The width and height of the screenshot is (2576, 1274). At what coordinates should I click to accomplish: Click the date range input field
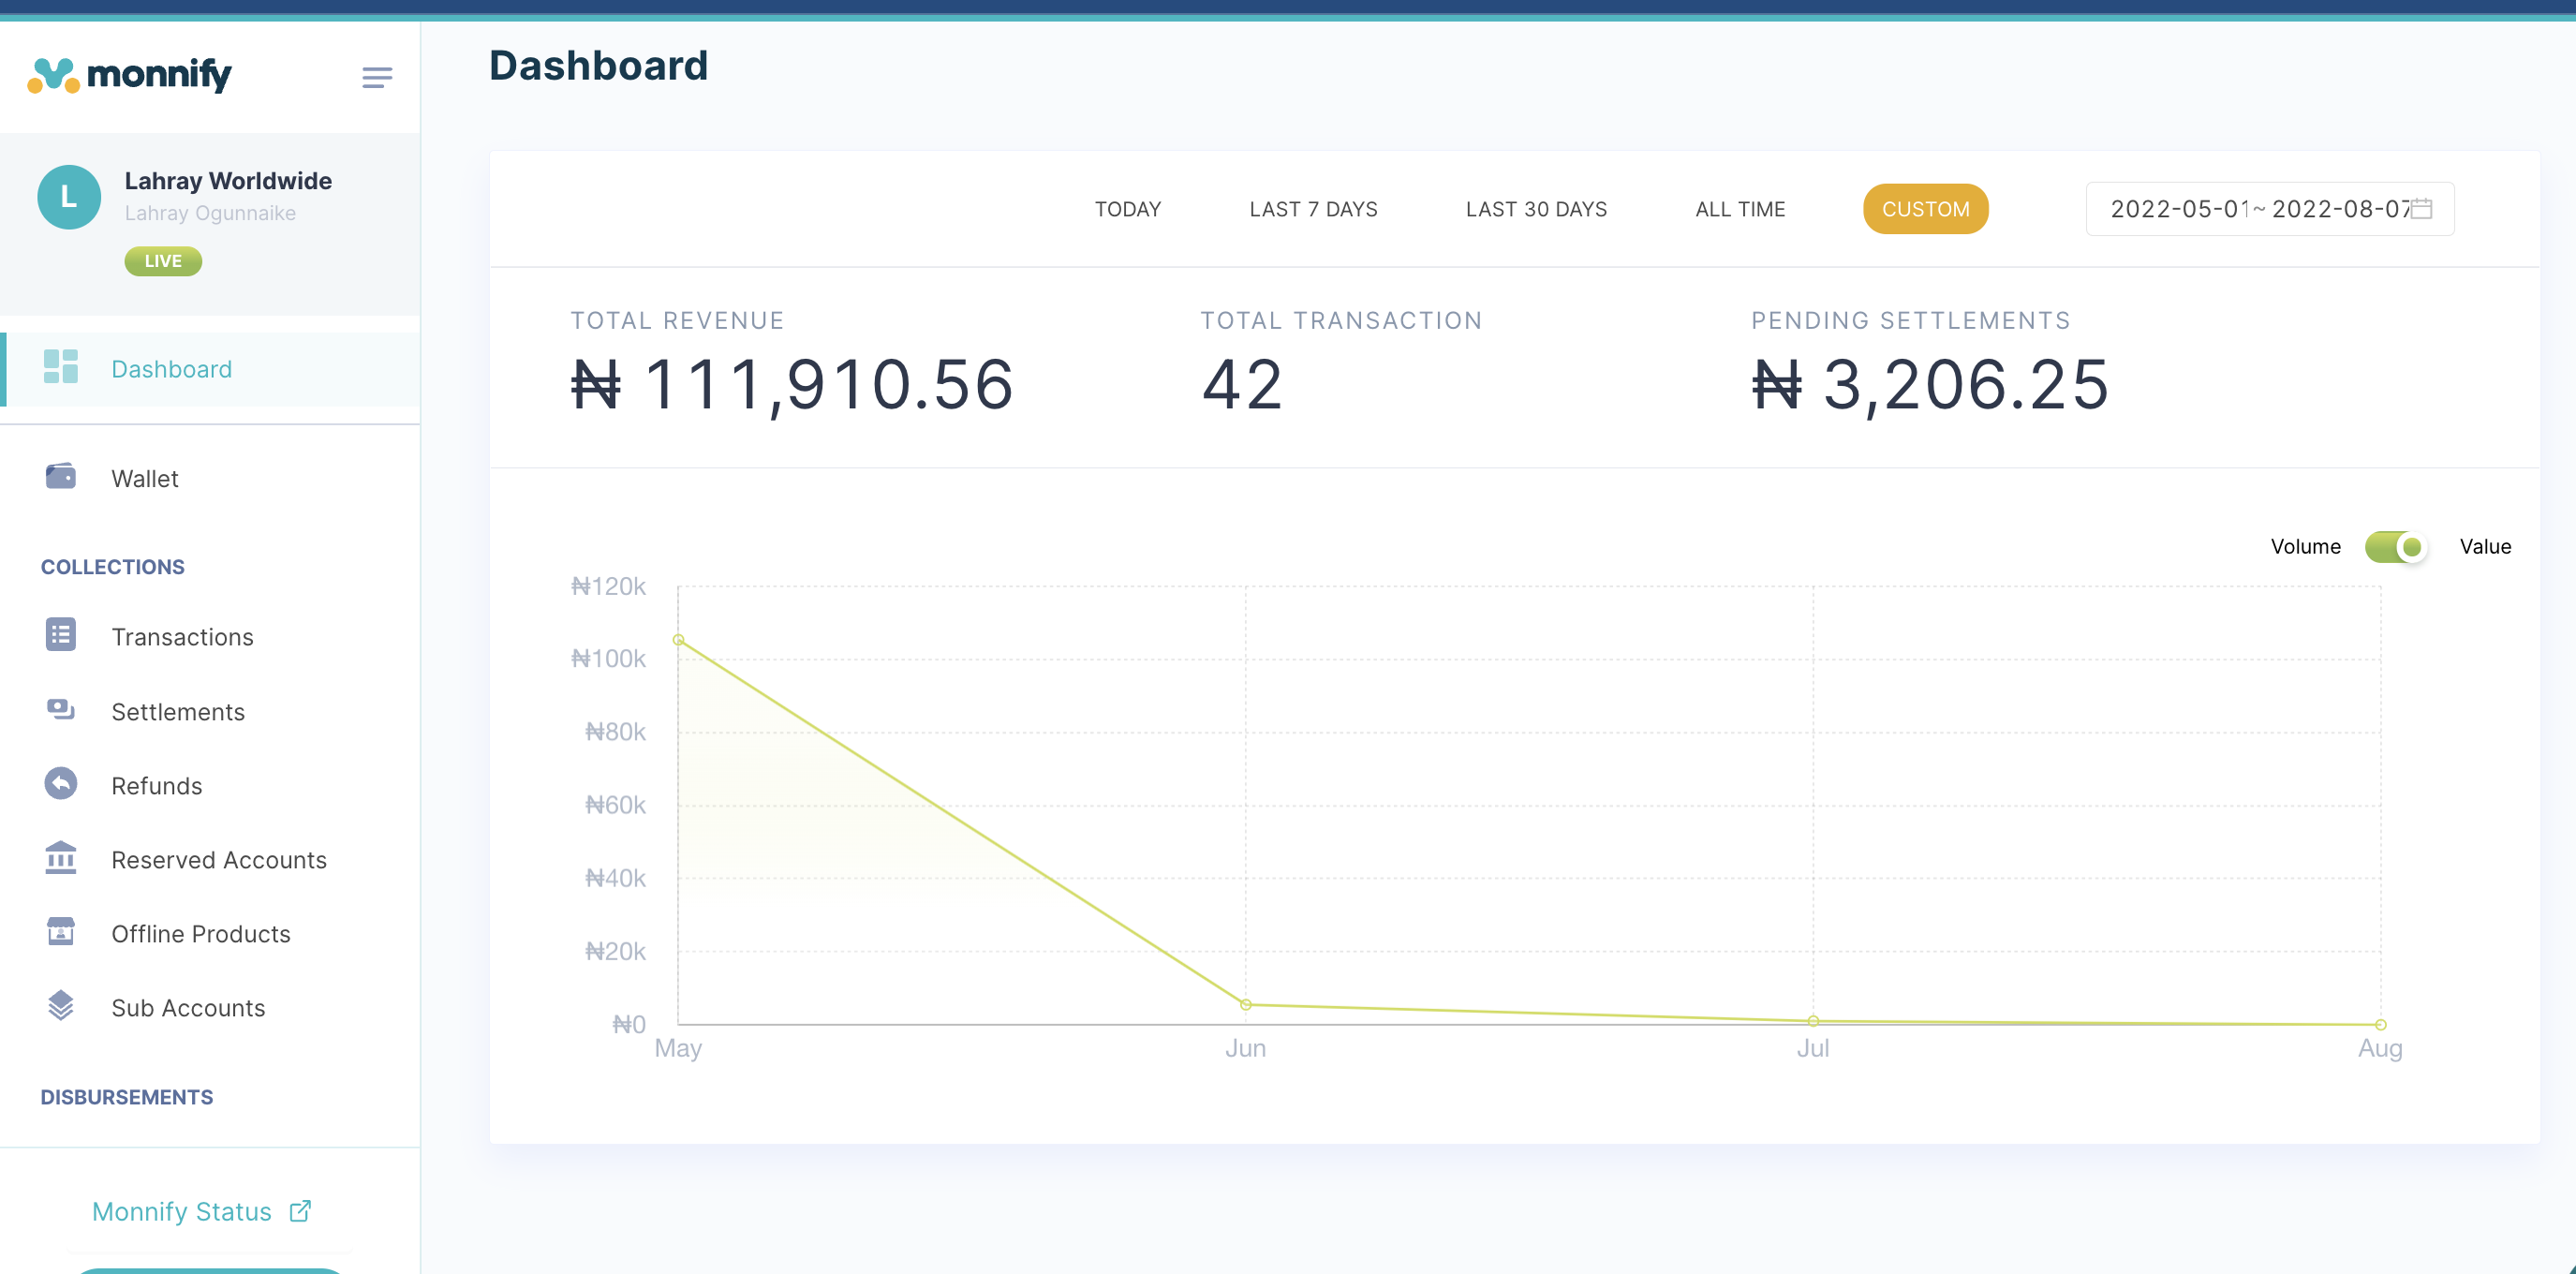(x=2250, y=209)
